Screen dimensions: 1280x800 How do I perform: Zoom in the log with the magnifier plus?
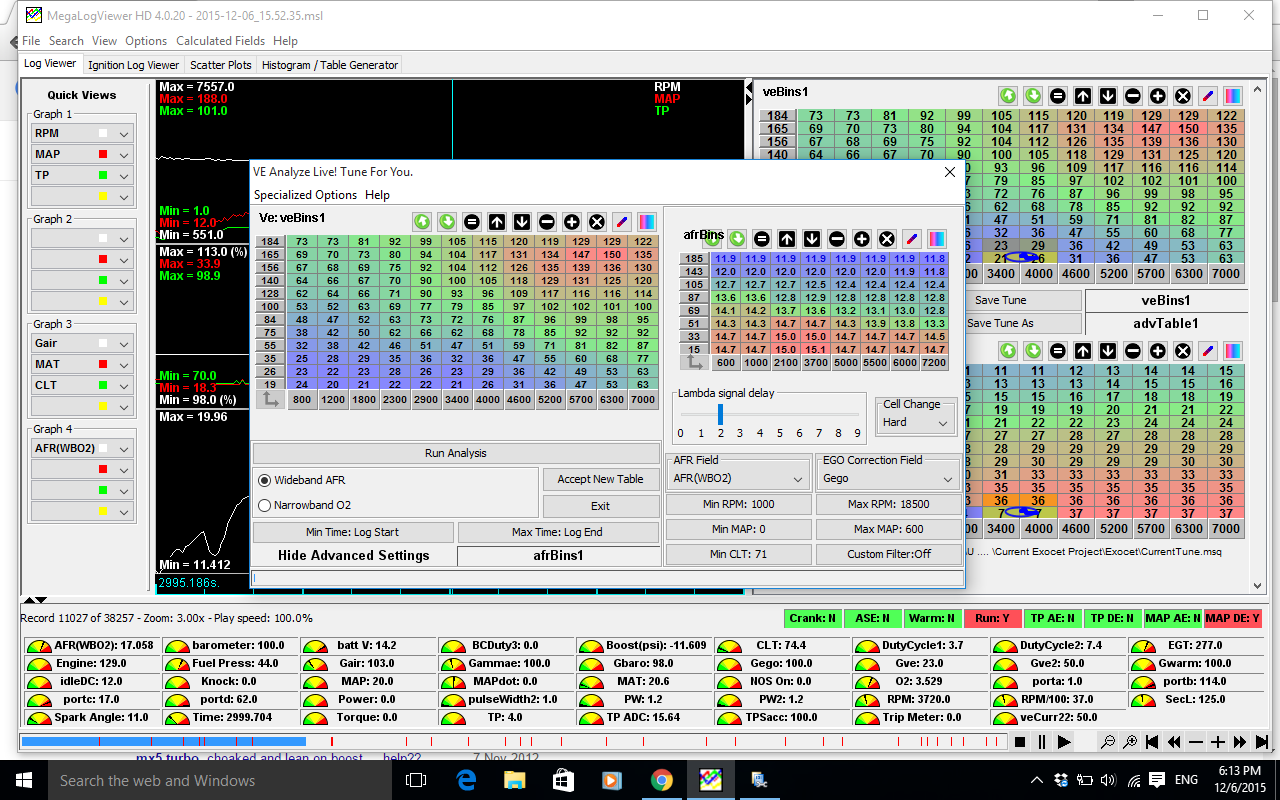click(x=1129, y=742)
